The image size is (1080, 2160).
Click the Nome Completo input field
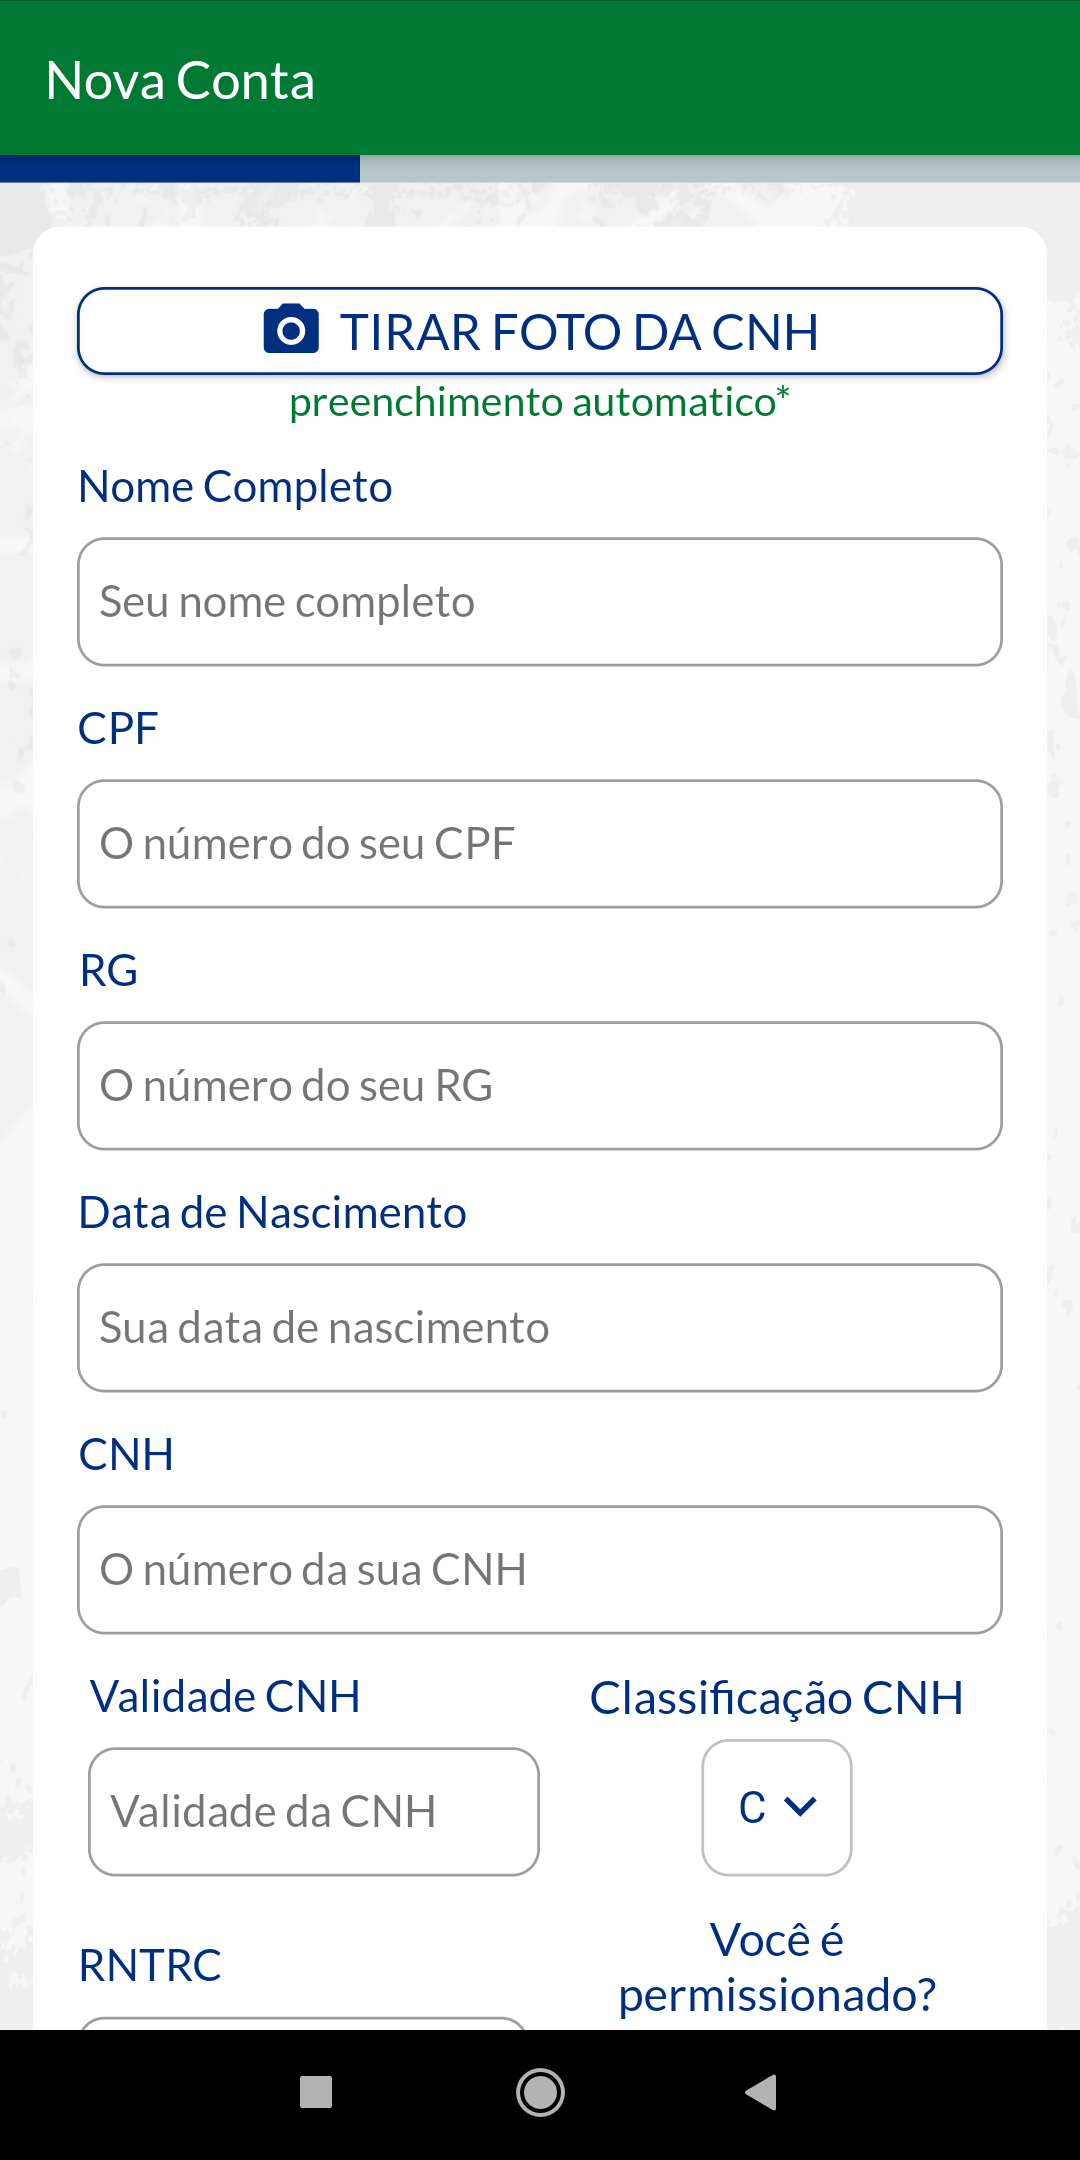pyautogui.click(x=540, y=602)
